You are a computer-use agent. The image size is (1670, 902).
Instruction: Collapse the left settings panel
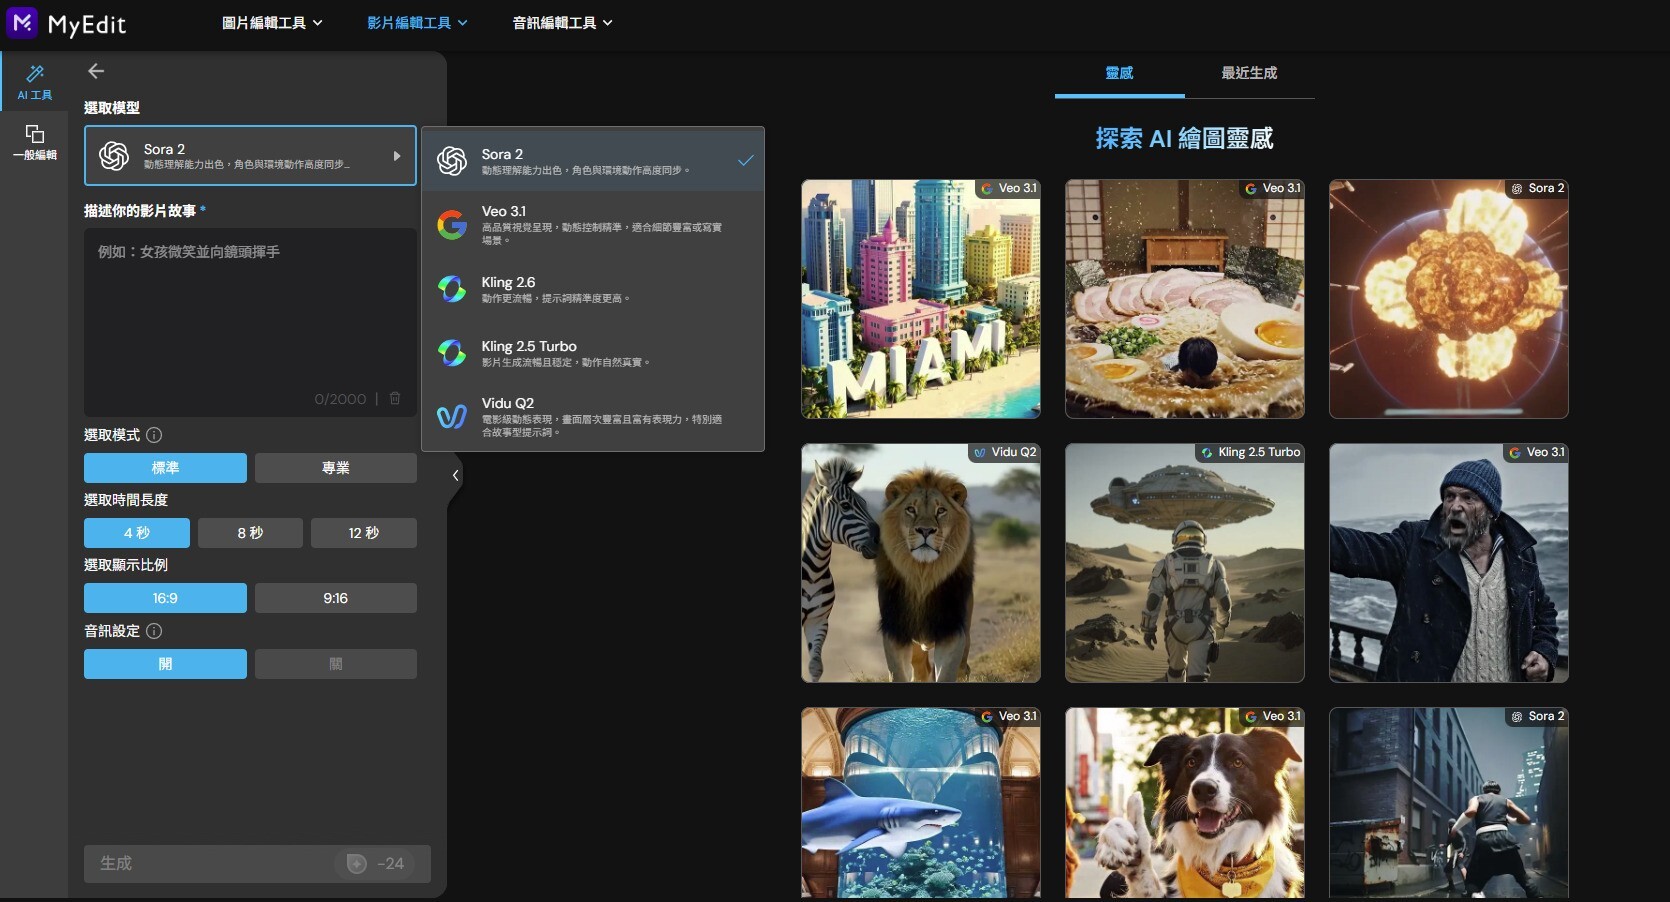(x=455, y=475)
